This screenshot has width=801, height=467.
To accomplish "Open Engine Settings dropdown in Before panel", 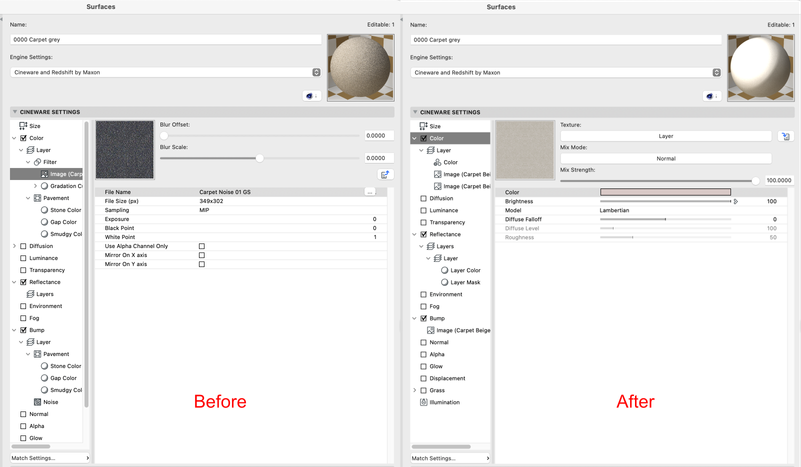I will pos(166,73).
